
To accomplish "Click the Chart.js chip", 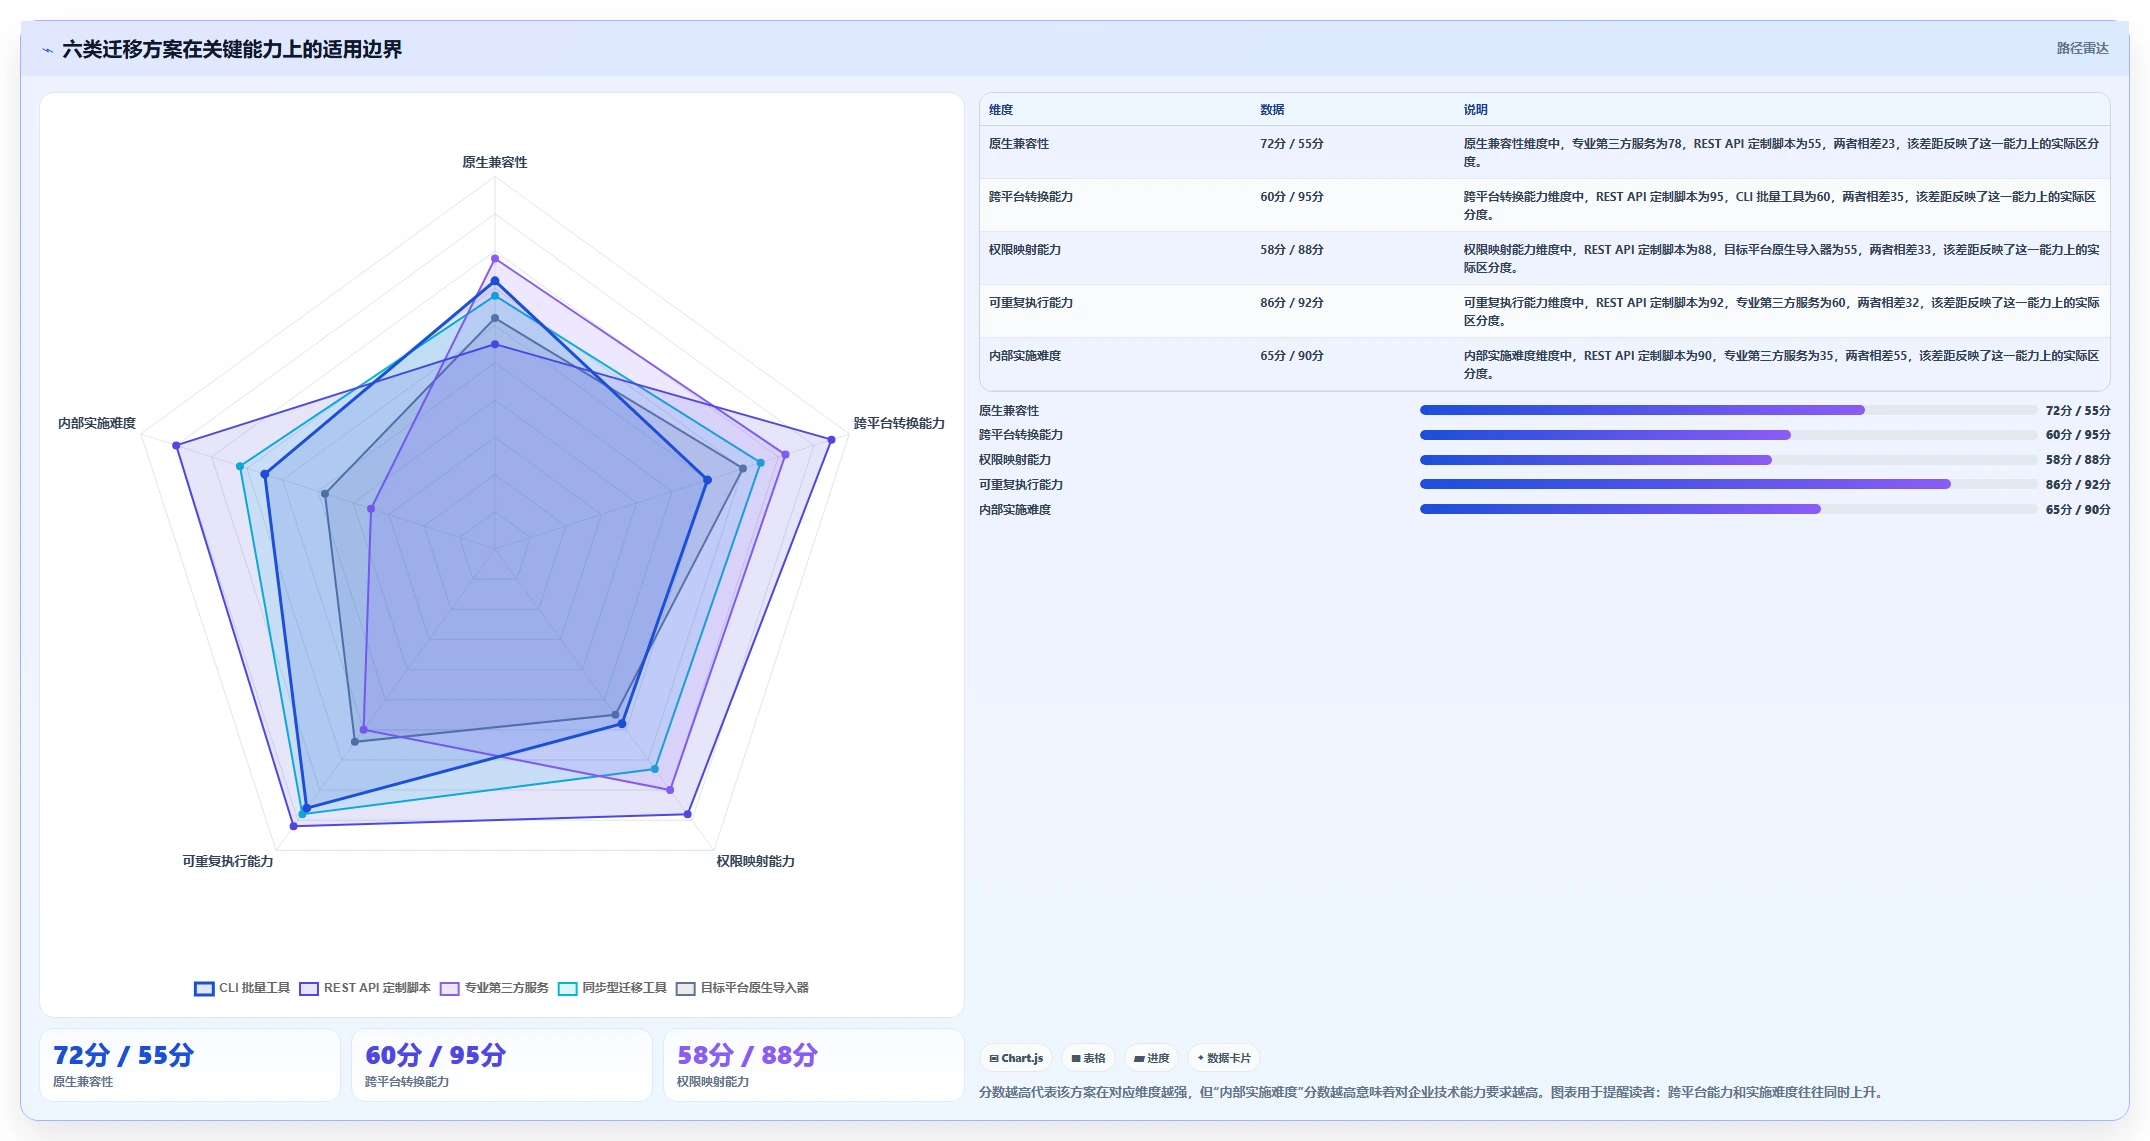I will pyautogui.click(x=1016, y=1058).
